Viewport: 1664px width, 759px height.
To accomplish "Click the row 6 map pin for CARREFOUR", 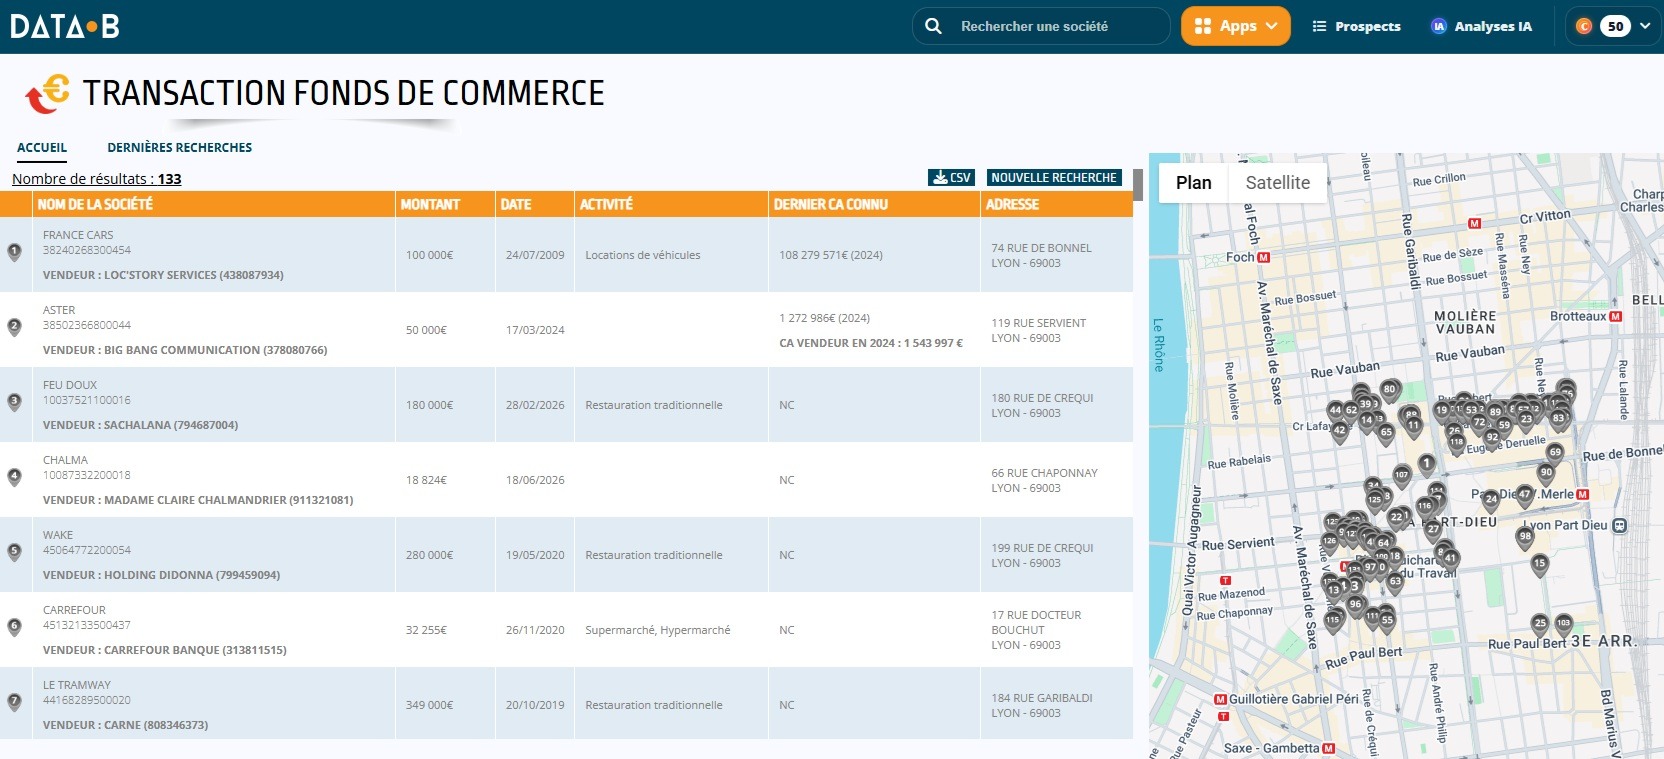I will pos(14,628).
